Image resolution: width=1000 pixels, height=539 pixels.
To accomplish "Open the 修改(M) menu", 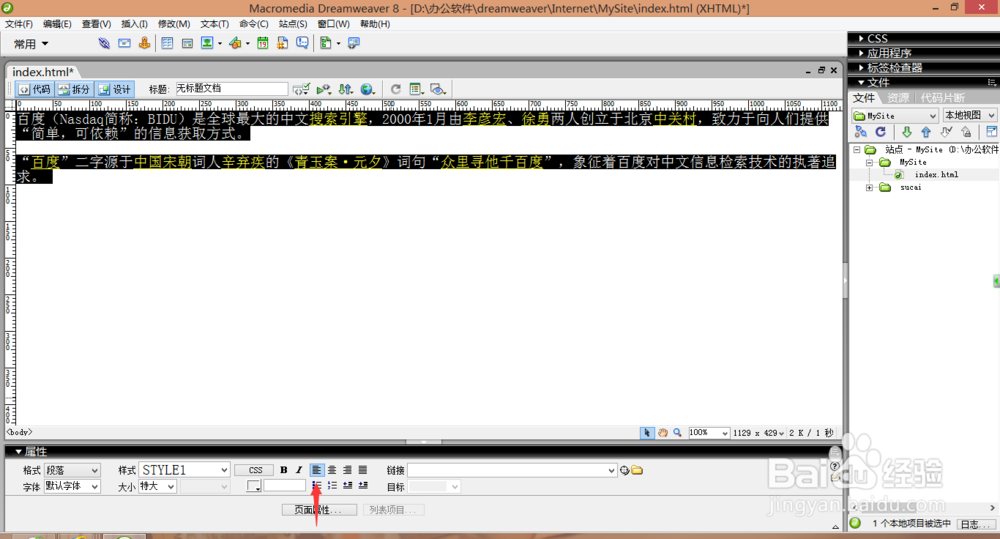I will (x=174, y=24).
